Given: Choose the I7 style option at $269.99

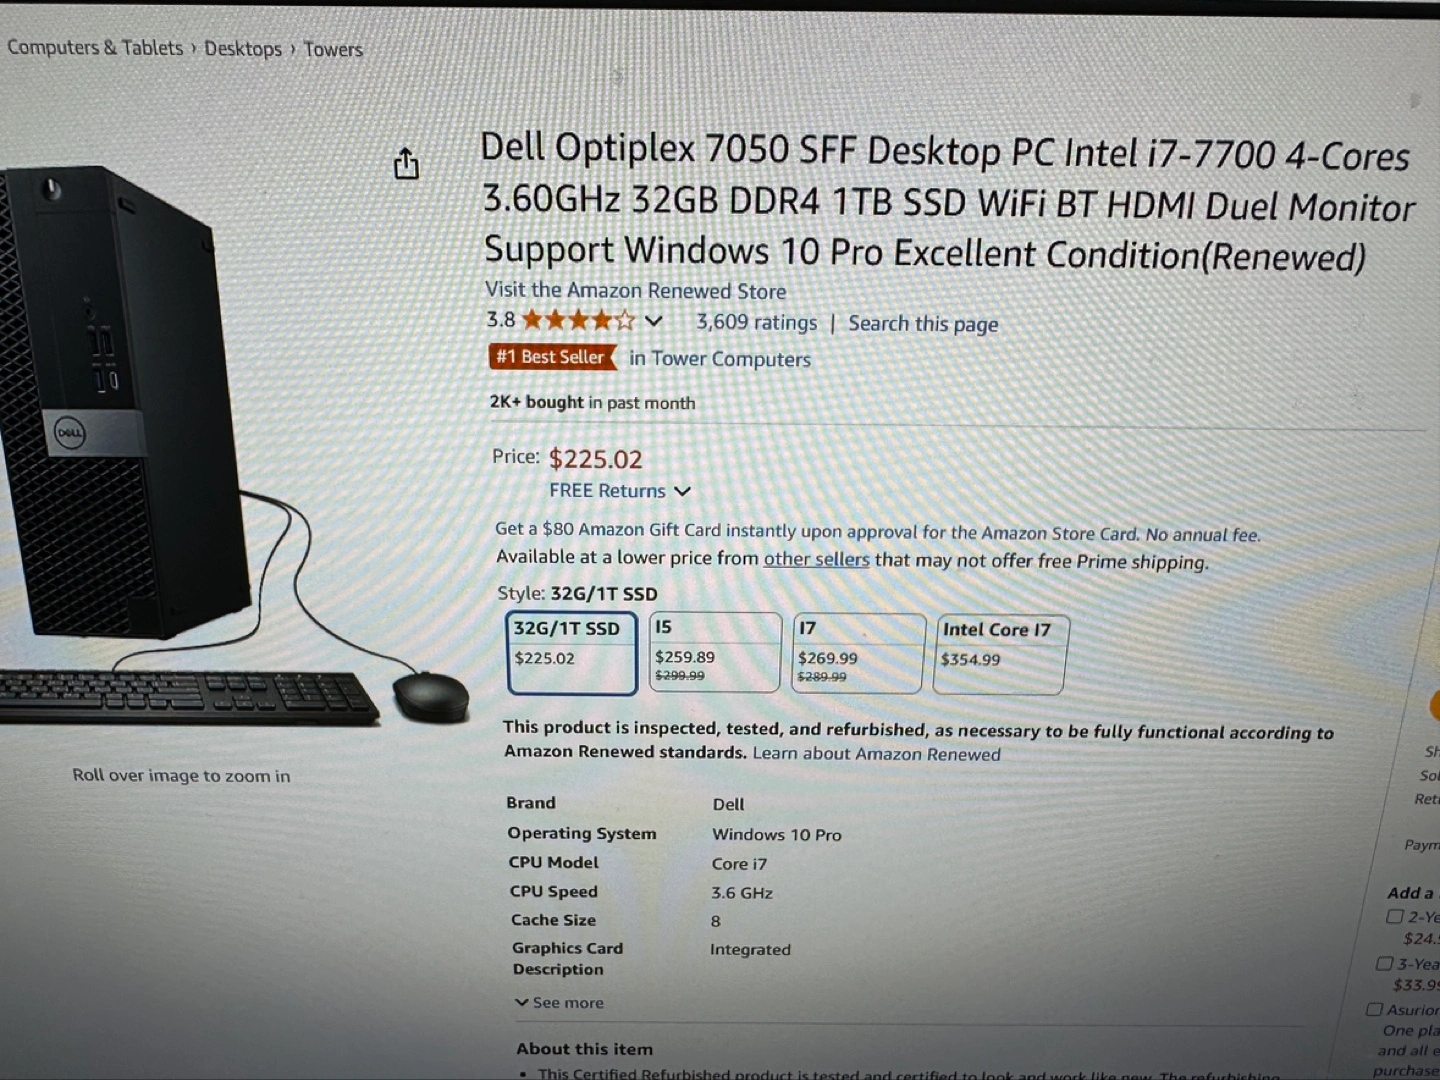Looking at the screenshot, I should (858, 654).
